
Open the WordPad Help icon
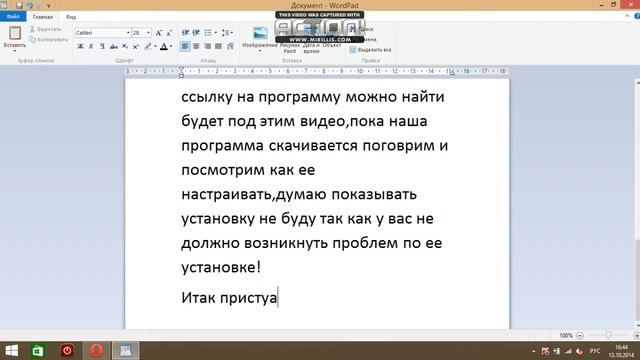(637, 16)
